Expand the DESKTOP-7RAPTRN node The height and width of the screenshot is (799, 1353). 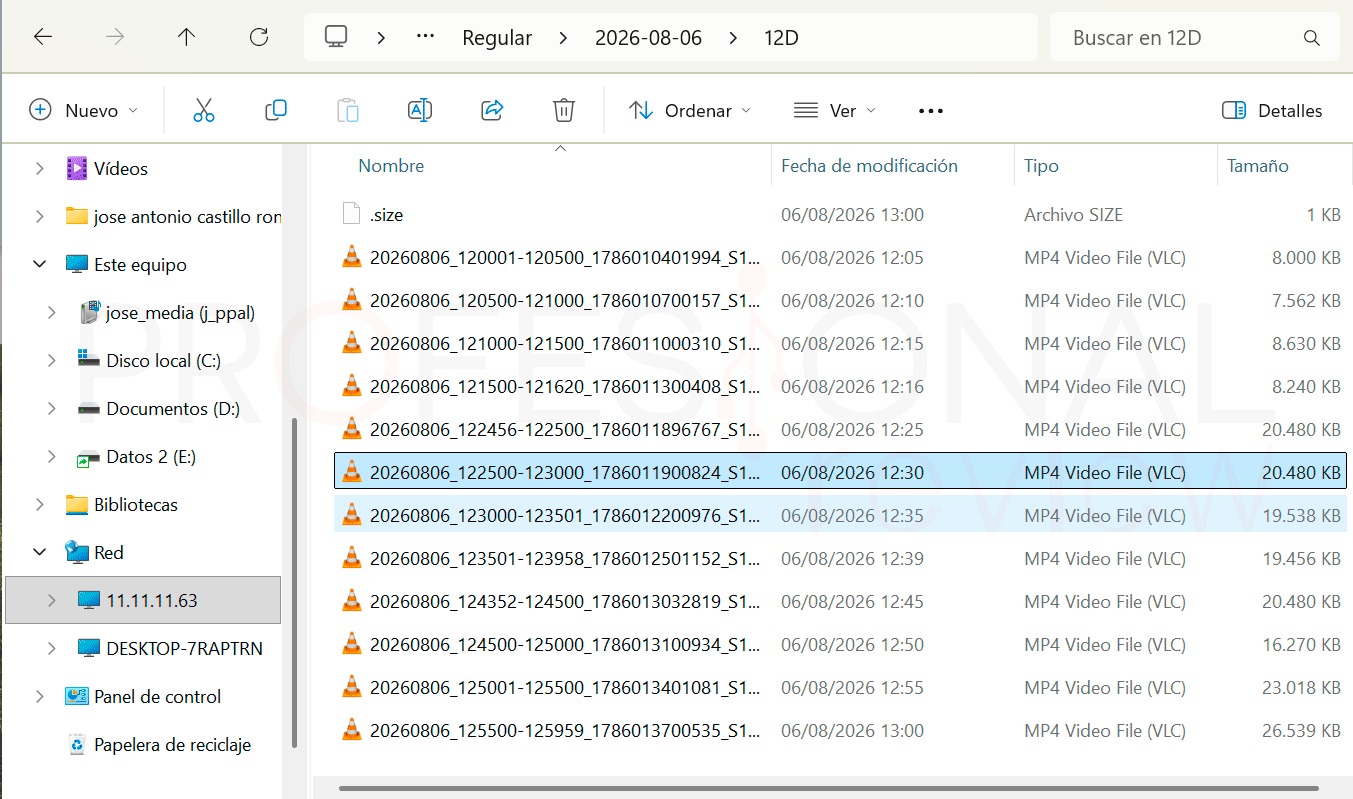pyautogui.click(x=52, y=648)
